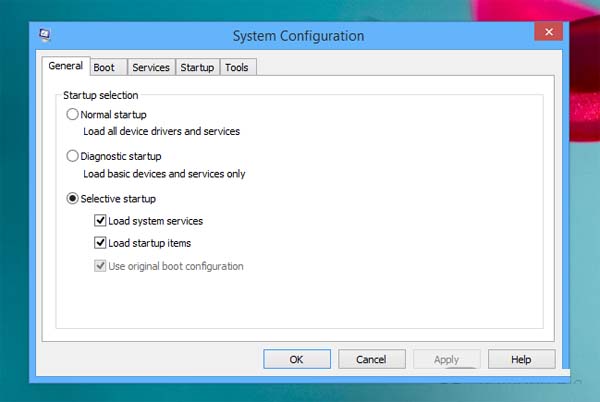Open the Tools tab
This screenshot has height=402, width=600.
tap(237, 68)
